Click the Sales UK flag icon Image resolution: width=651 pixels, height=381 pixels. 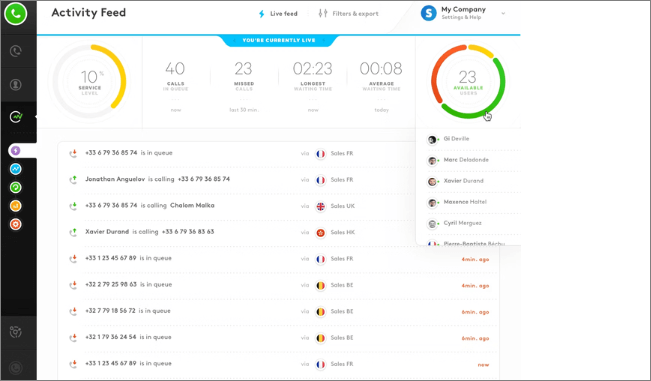click(x=321, y=206)
